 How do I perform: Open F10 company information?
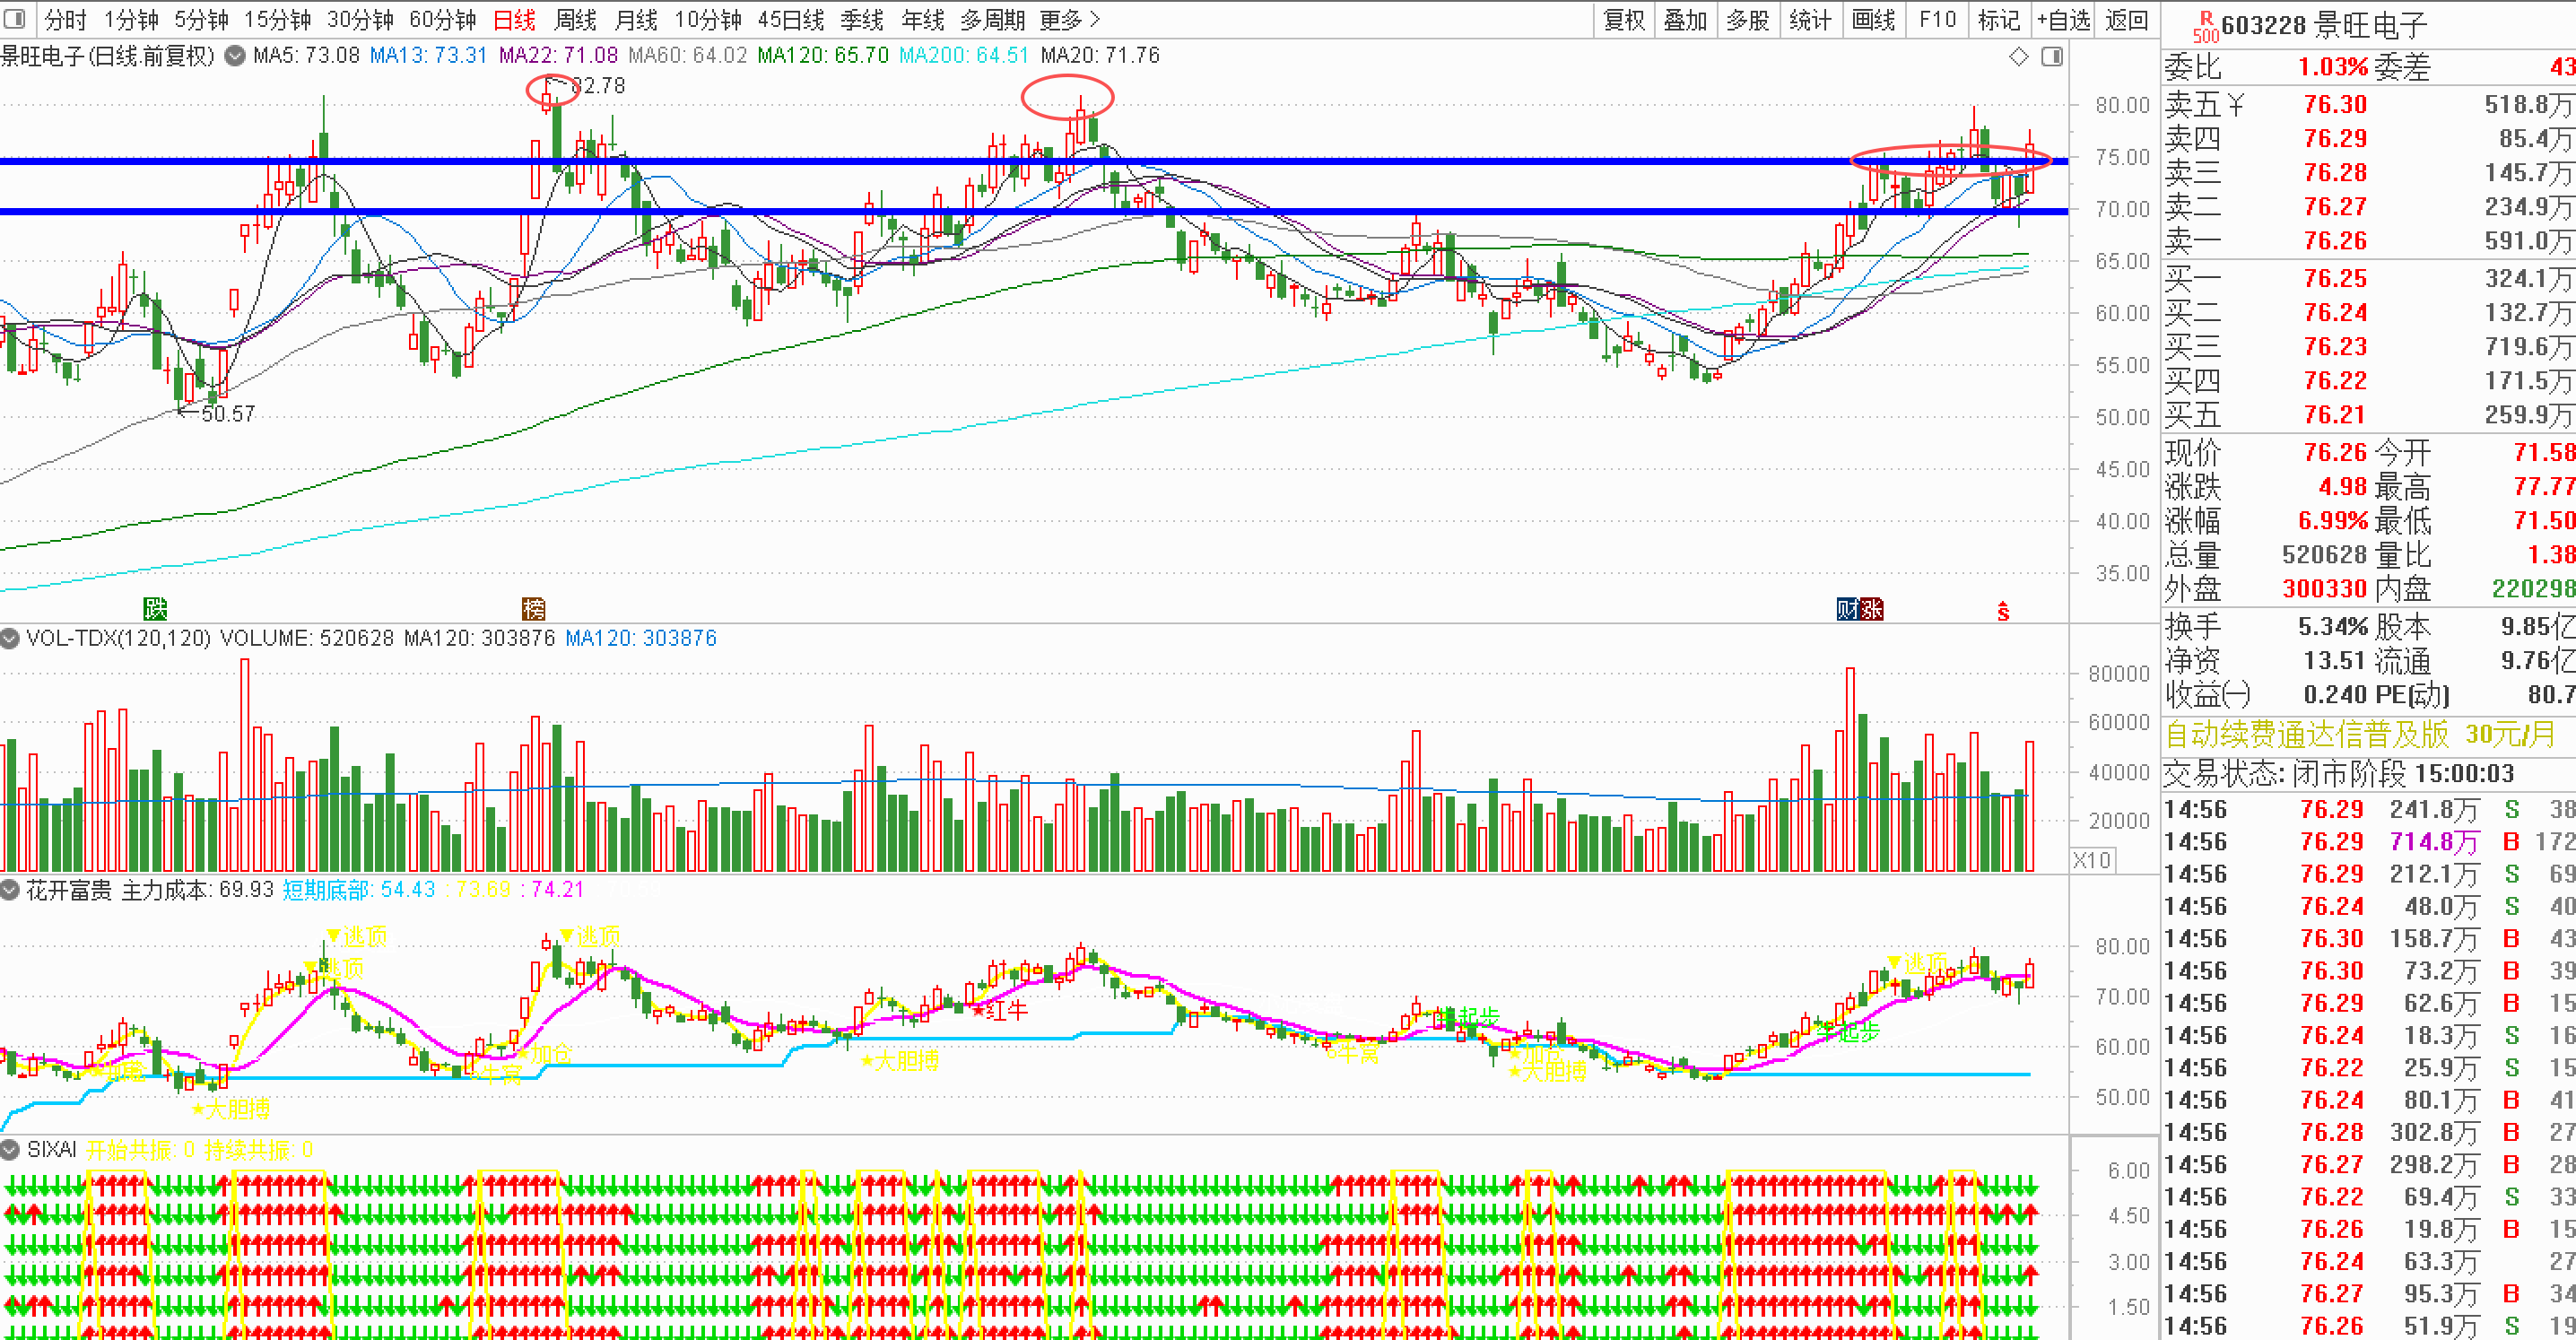coord(1937,20)
